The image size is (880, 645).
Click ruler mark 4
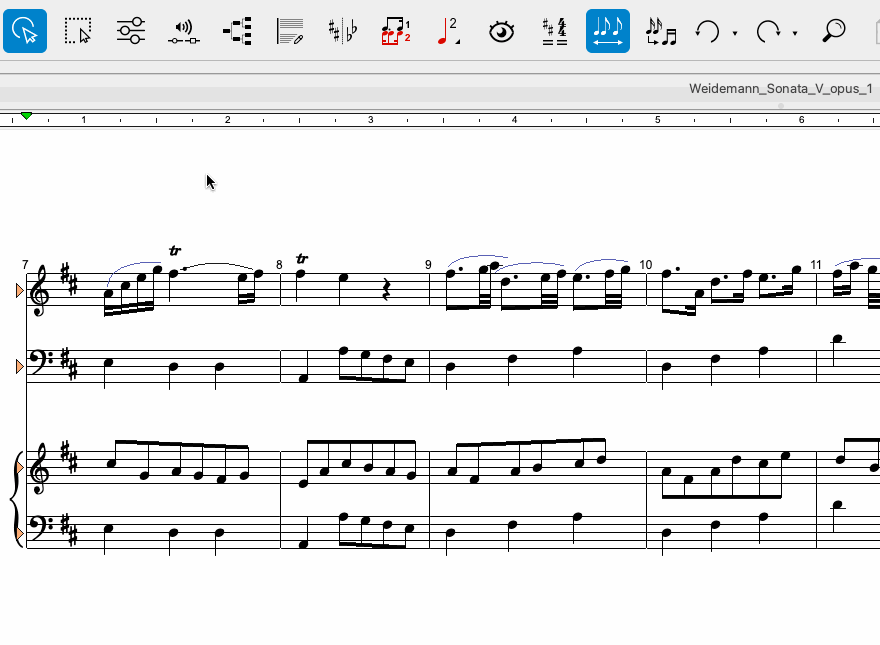(x=514, y=120)
